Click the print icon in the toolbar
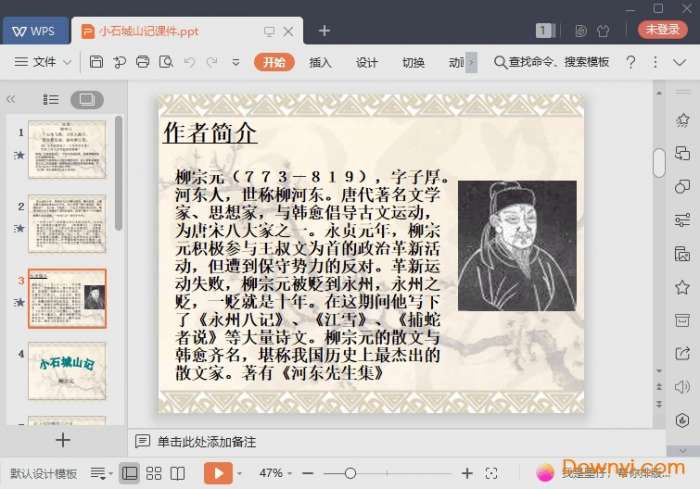Viewport: 700px width, 489px height. tap(142, 62)
